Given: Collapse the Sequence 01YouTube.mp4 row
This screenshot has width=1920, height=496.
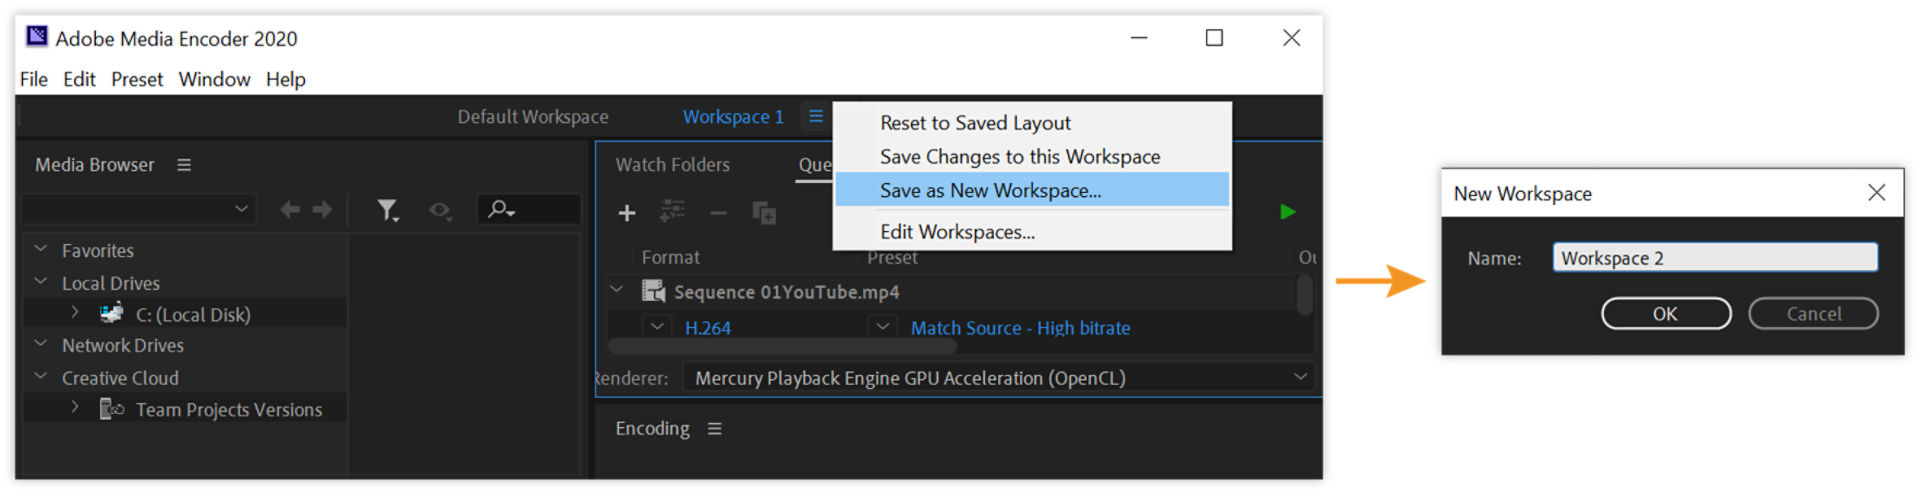Looking at the screenshot, I should (617, 290).
